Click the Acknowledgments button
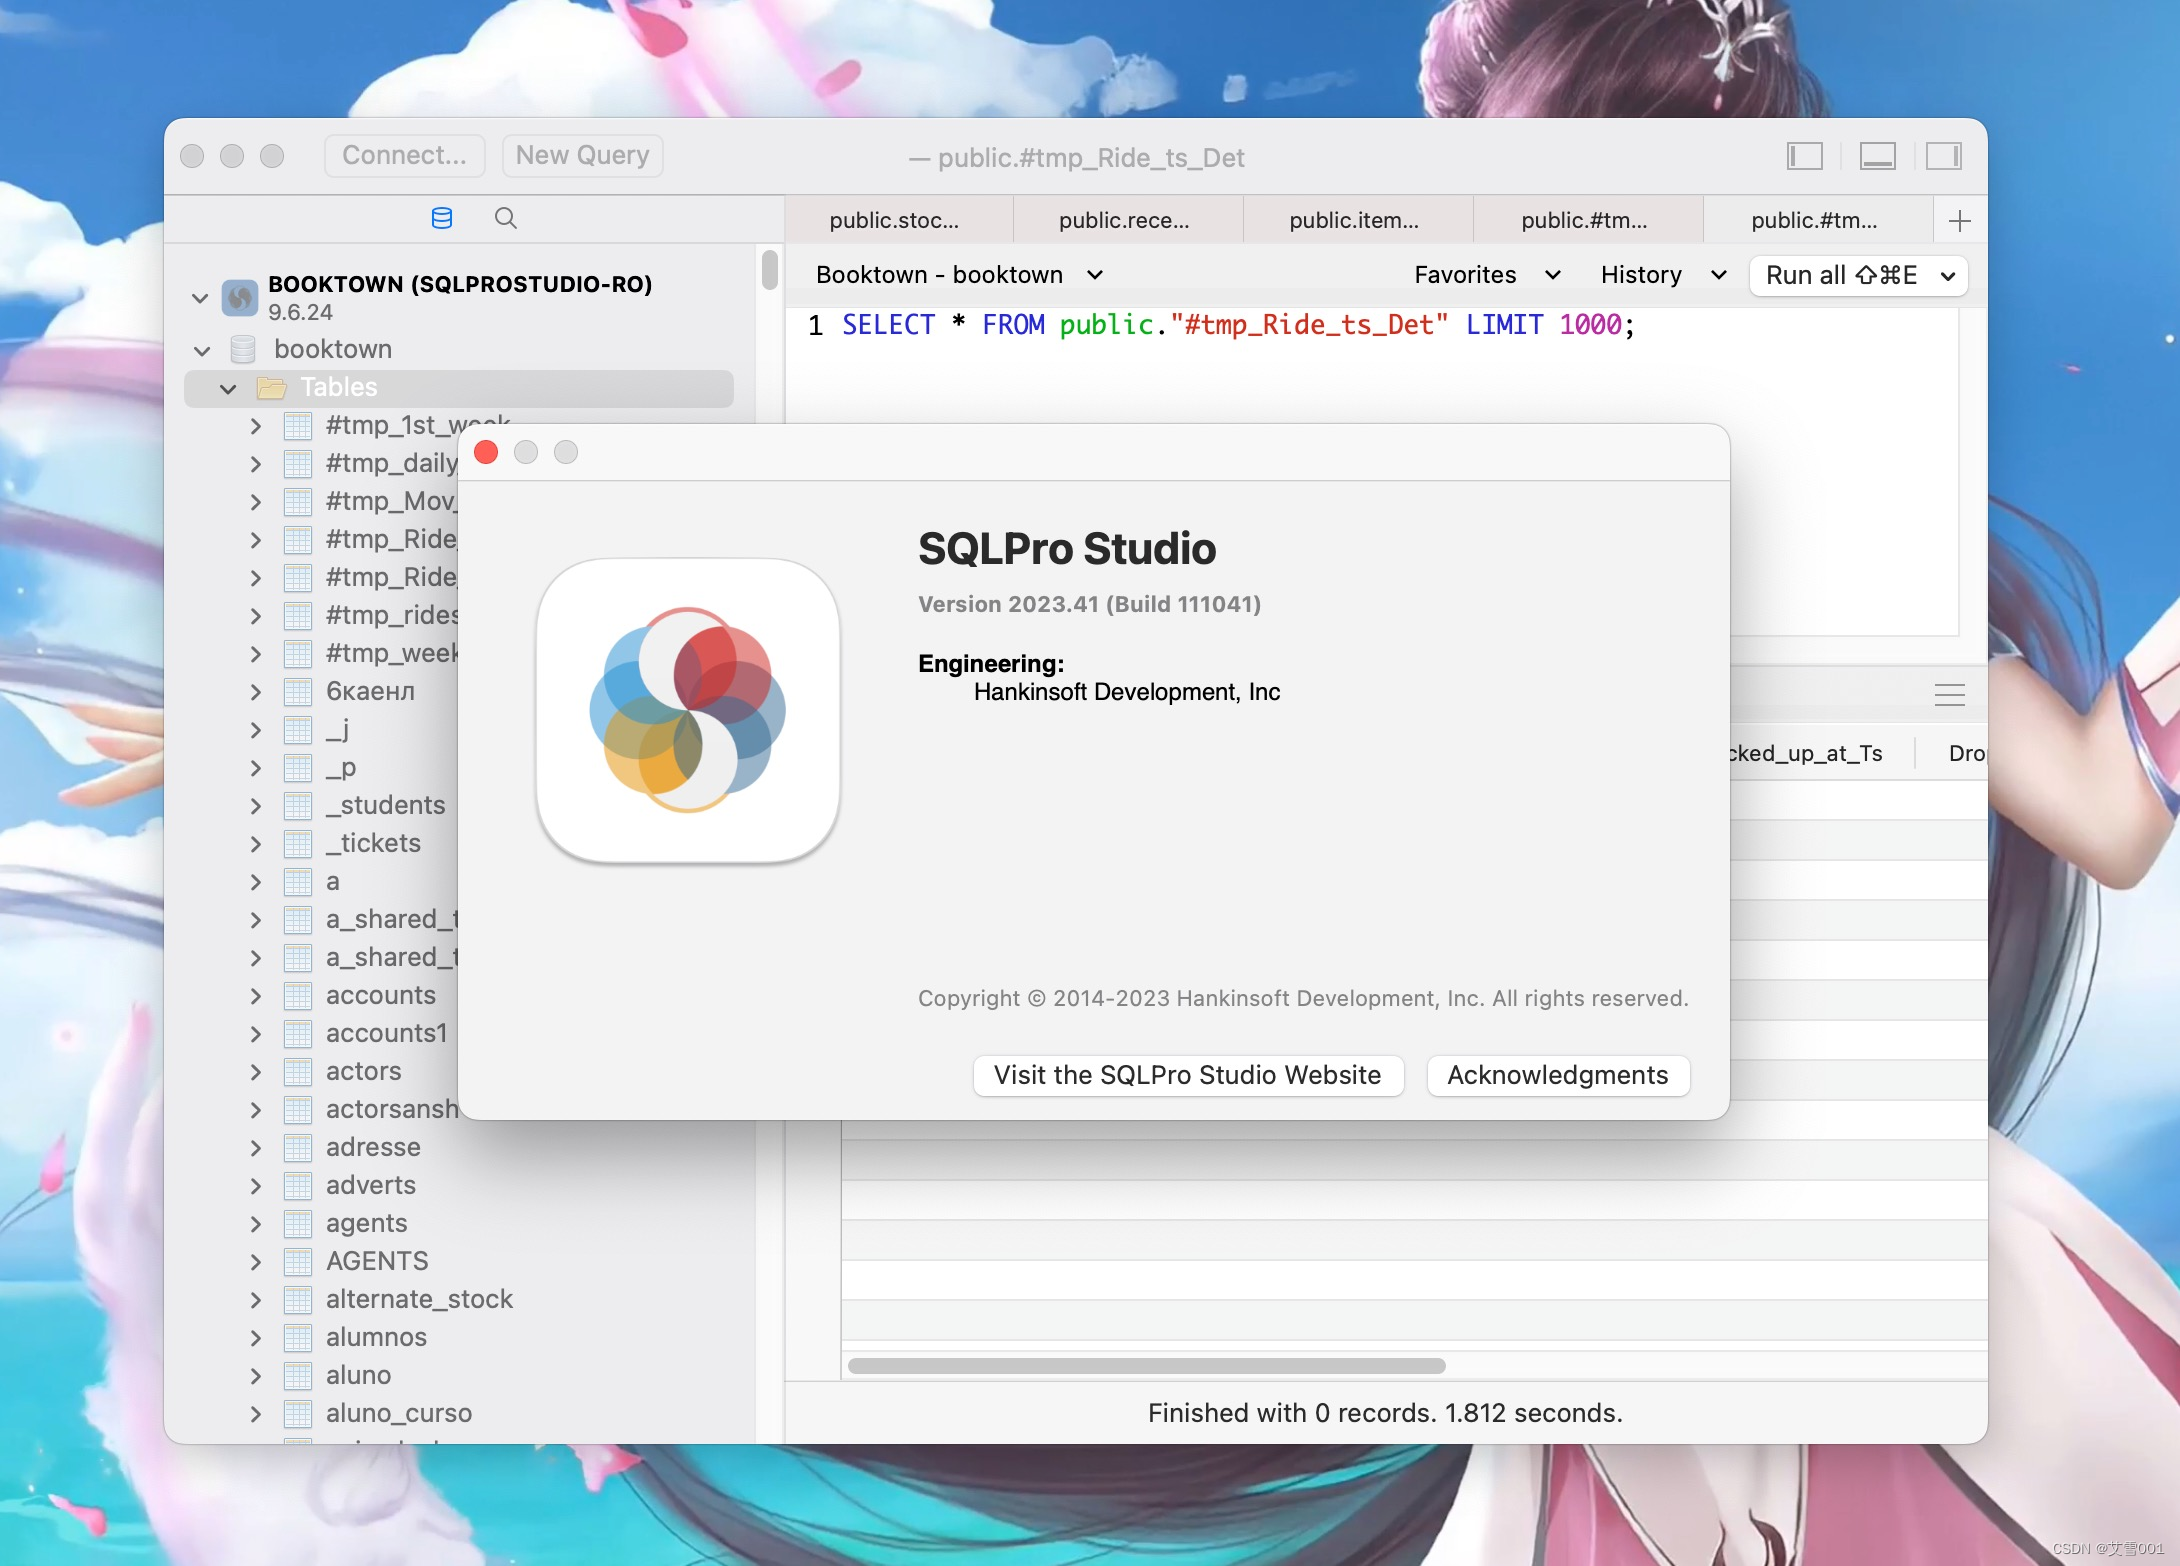Viewport: 2180px width, 1566px height. click(x=1555, y=1075)
